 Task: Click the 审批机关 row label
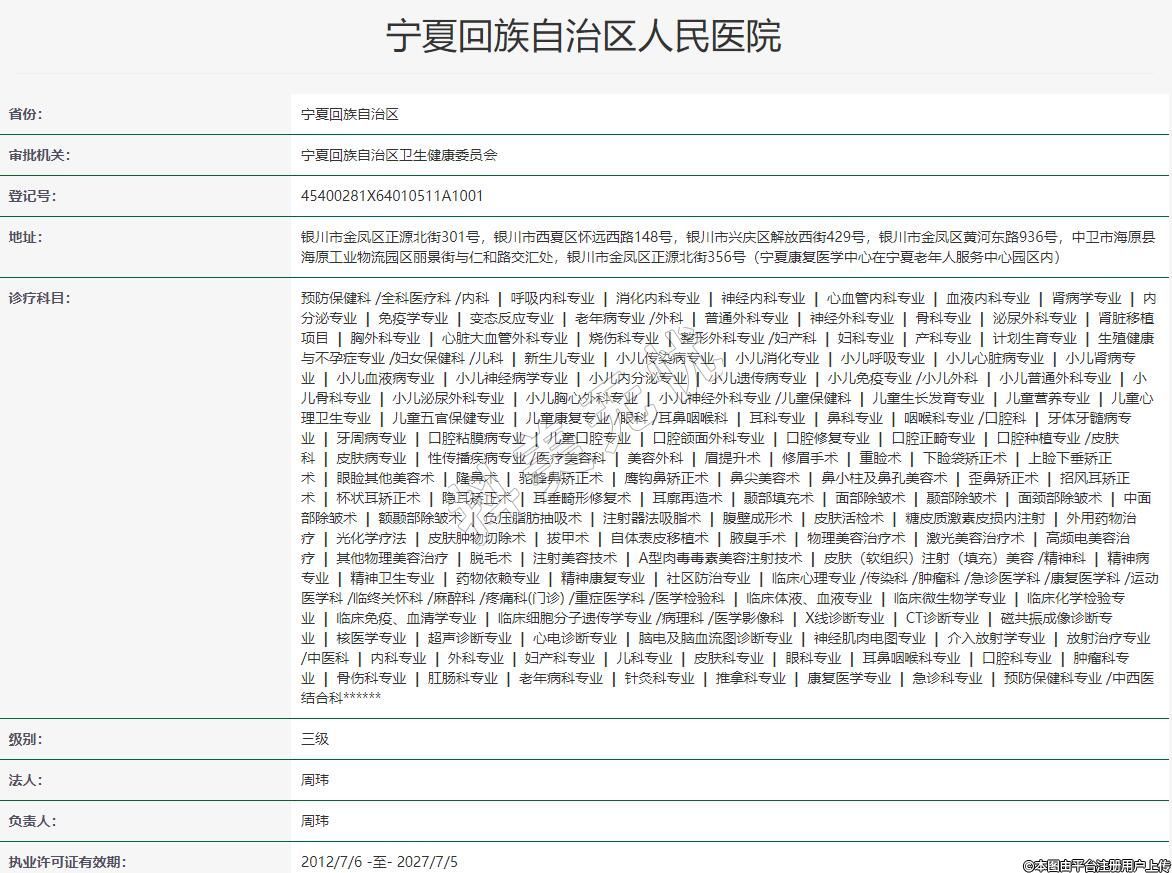[x=40, y=156]
